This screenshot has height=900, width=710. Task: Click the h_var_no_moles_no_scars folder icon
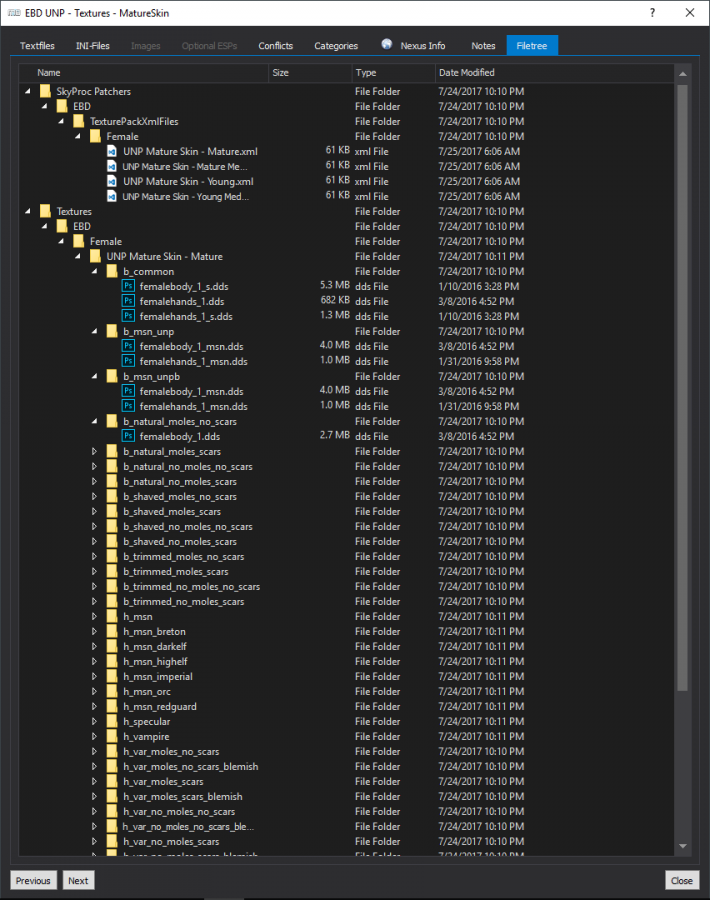click(112, 811)
